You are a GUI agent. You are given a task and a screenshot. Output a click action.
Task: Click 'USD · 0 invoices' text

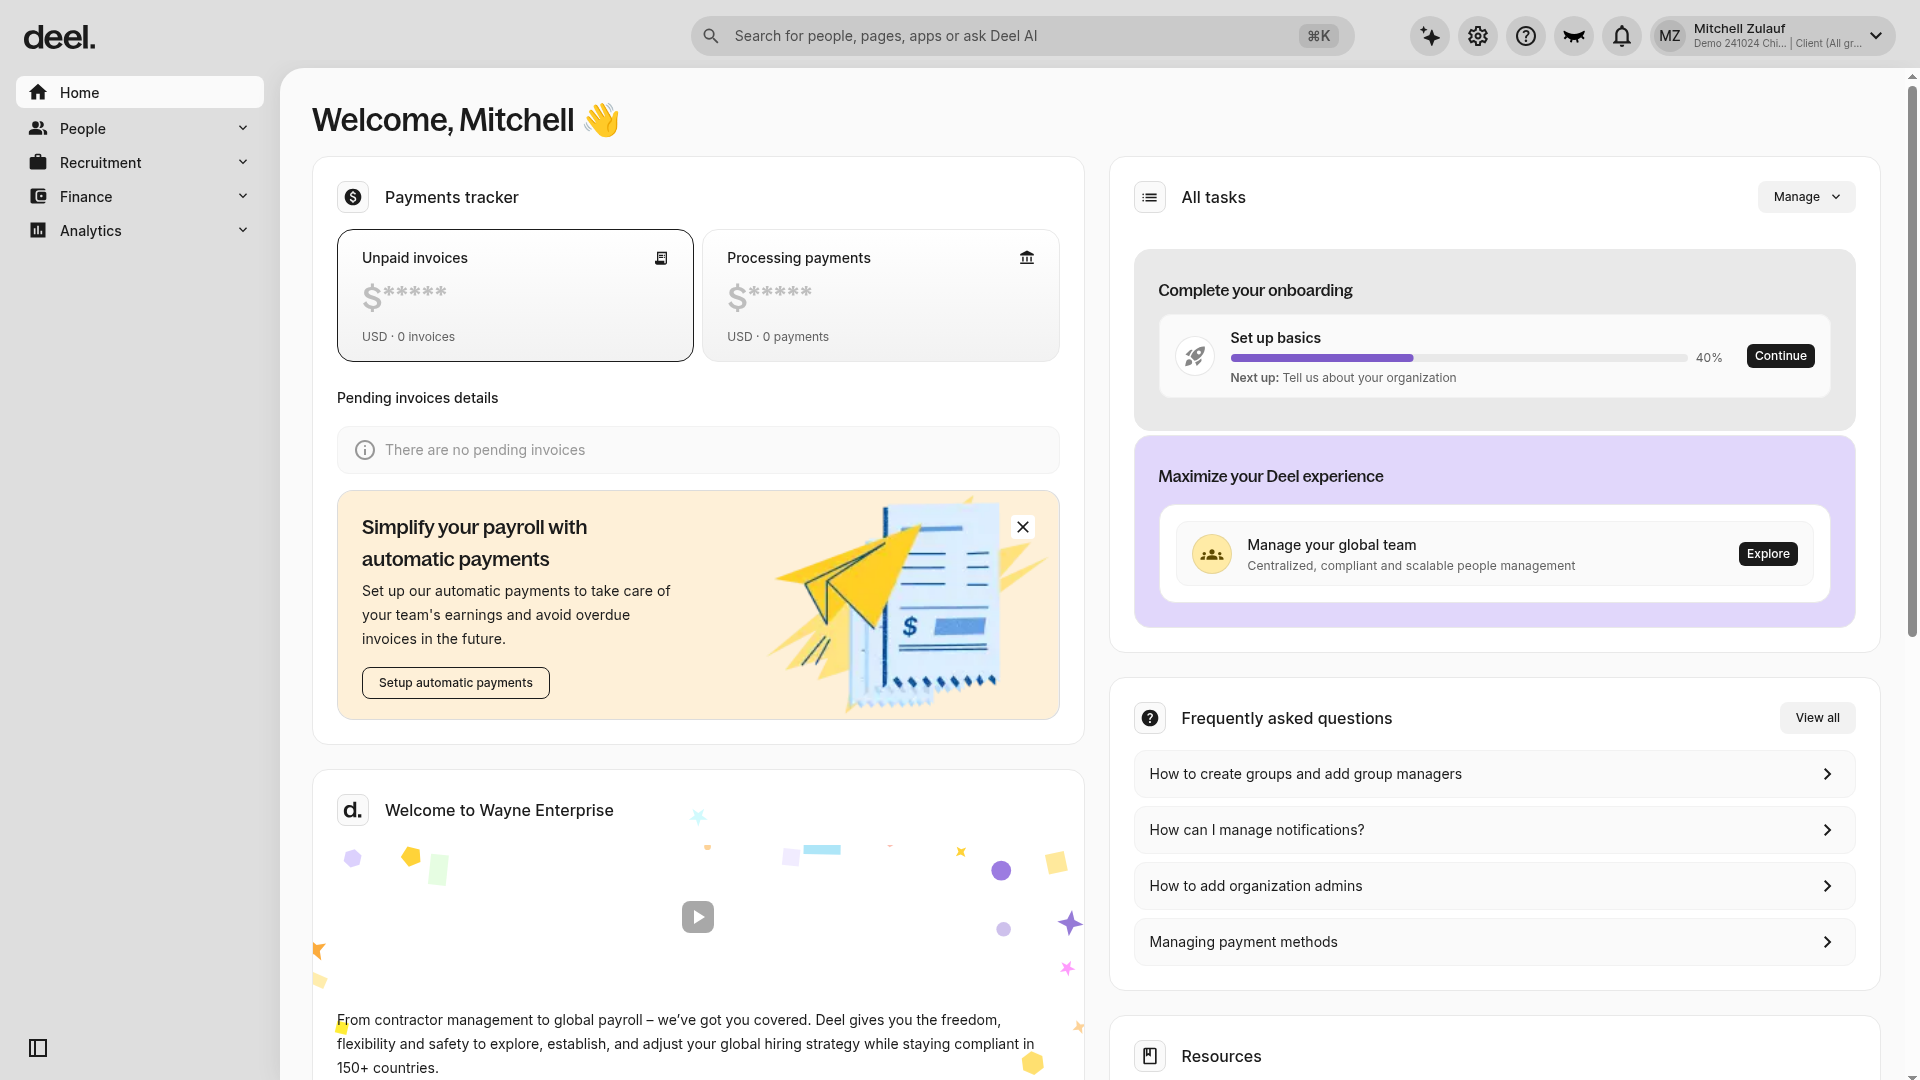coord(408,337)
